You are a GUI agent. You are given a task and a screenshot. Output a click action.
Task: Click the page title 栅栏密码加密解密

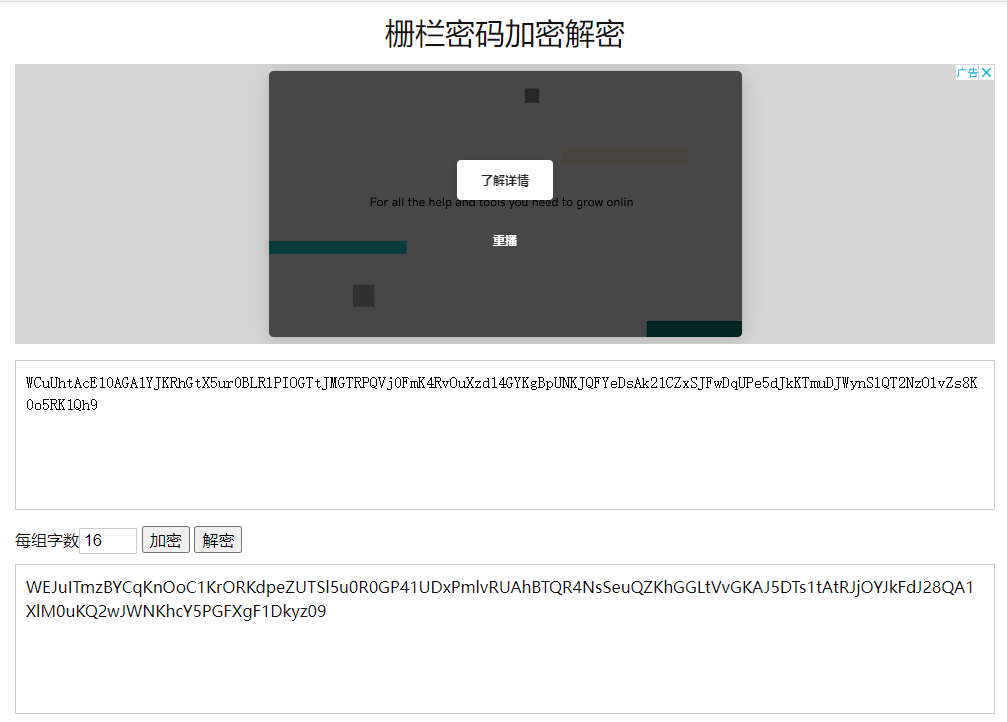(503, 34)
